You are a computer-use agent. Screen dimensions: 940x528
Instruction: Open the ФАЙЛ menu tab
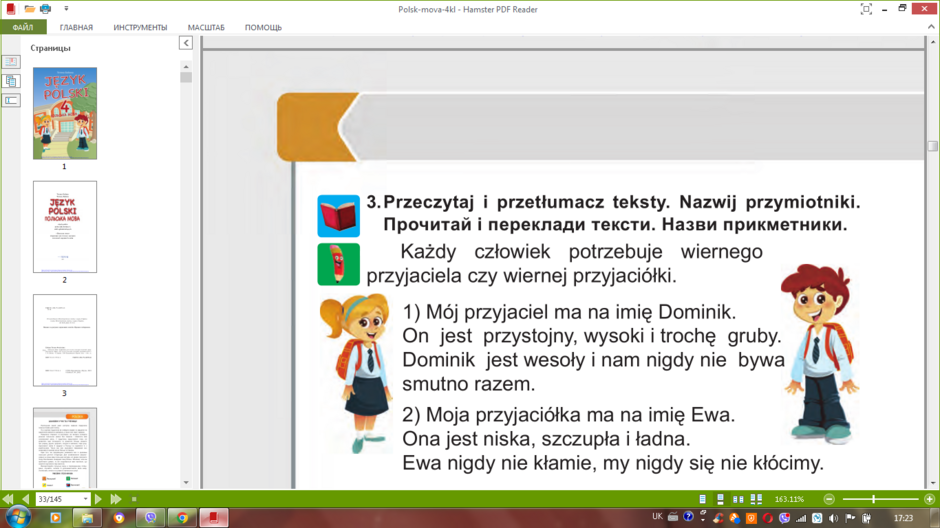23,27
